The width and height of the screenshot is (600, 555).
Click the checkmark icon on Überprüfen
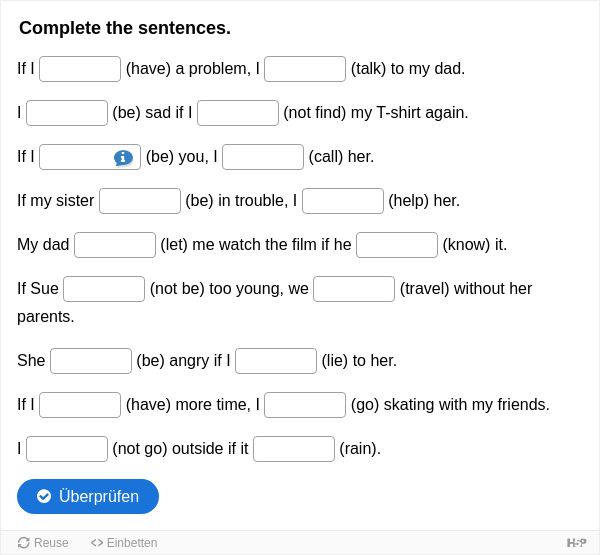click(x=44, y=496)
